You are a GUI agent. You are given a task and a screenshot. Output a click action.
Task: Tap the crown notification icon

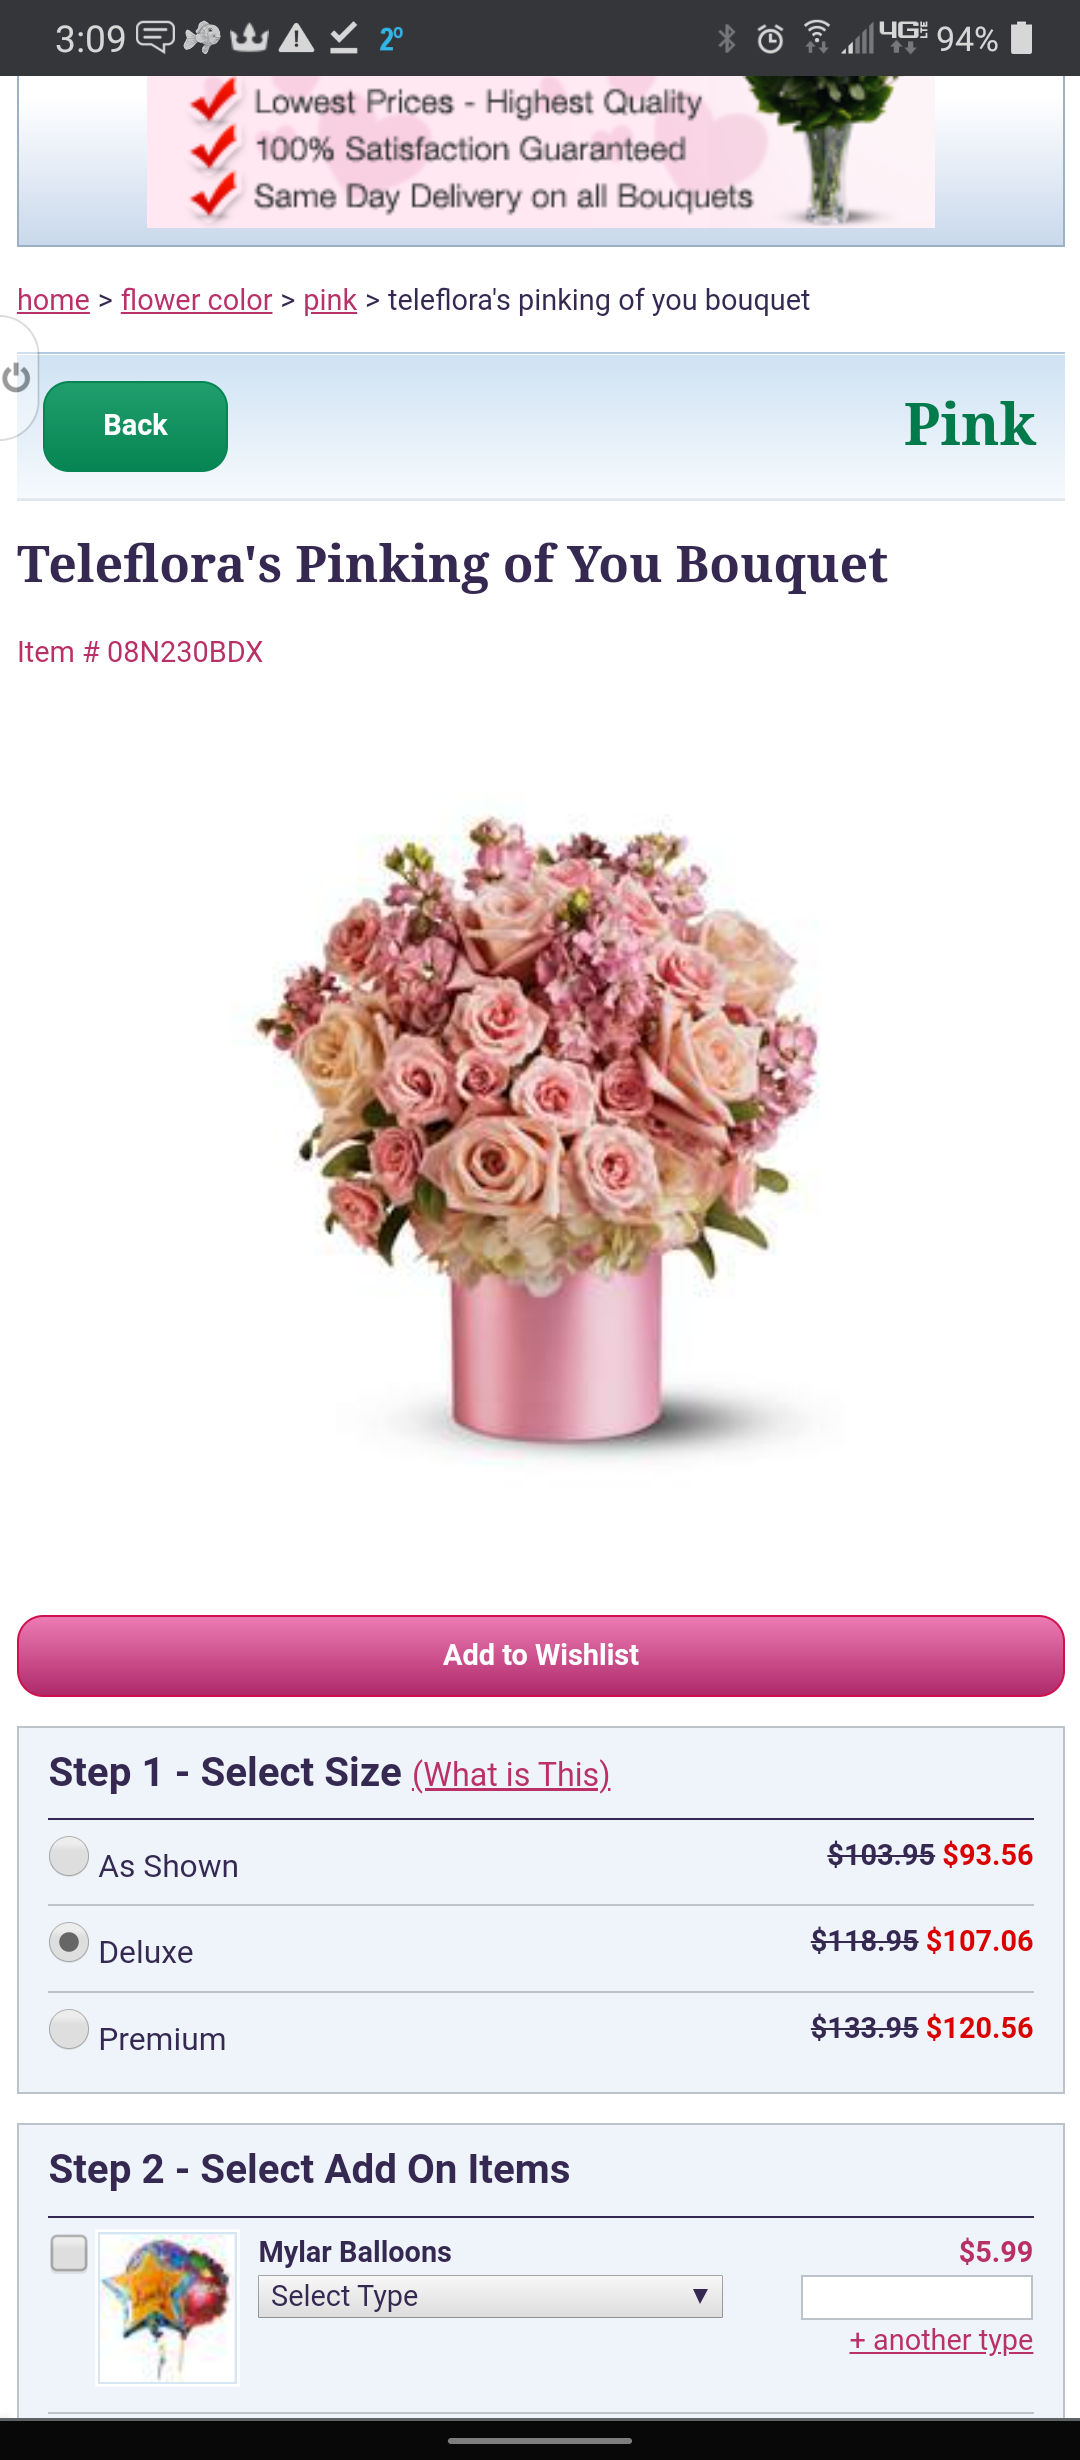(x=249, y=38)
